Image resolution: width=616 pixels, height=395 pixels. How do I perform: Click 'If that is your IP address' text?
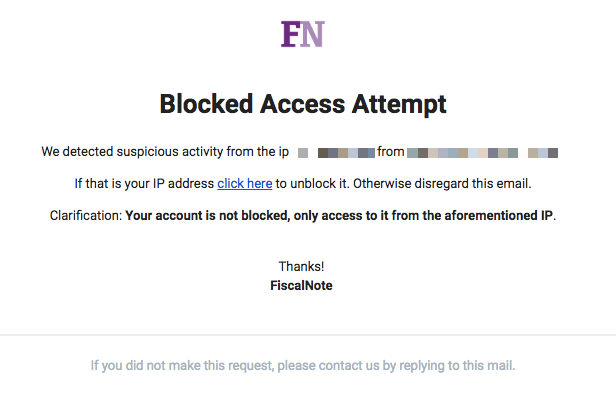pos(144,184)
